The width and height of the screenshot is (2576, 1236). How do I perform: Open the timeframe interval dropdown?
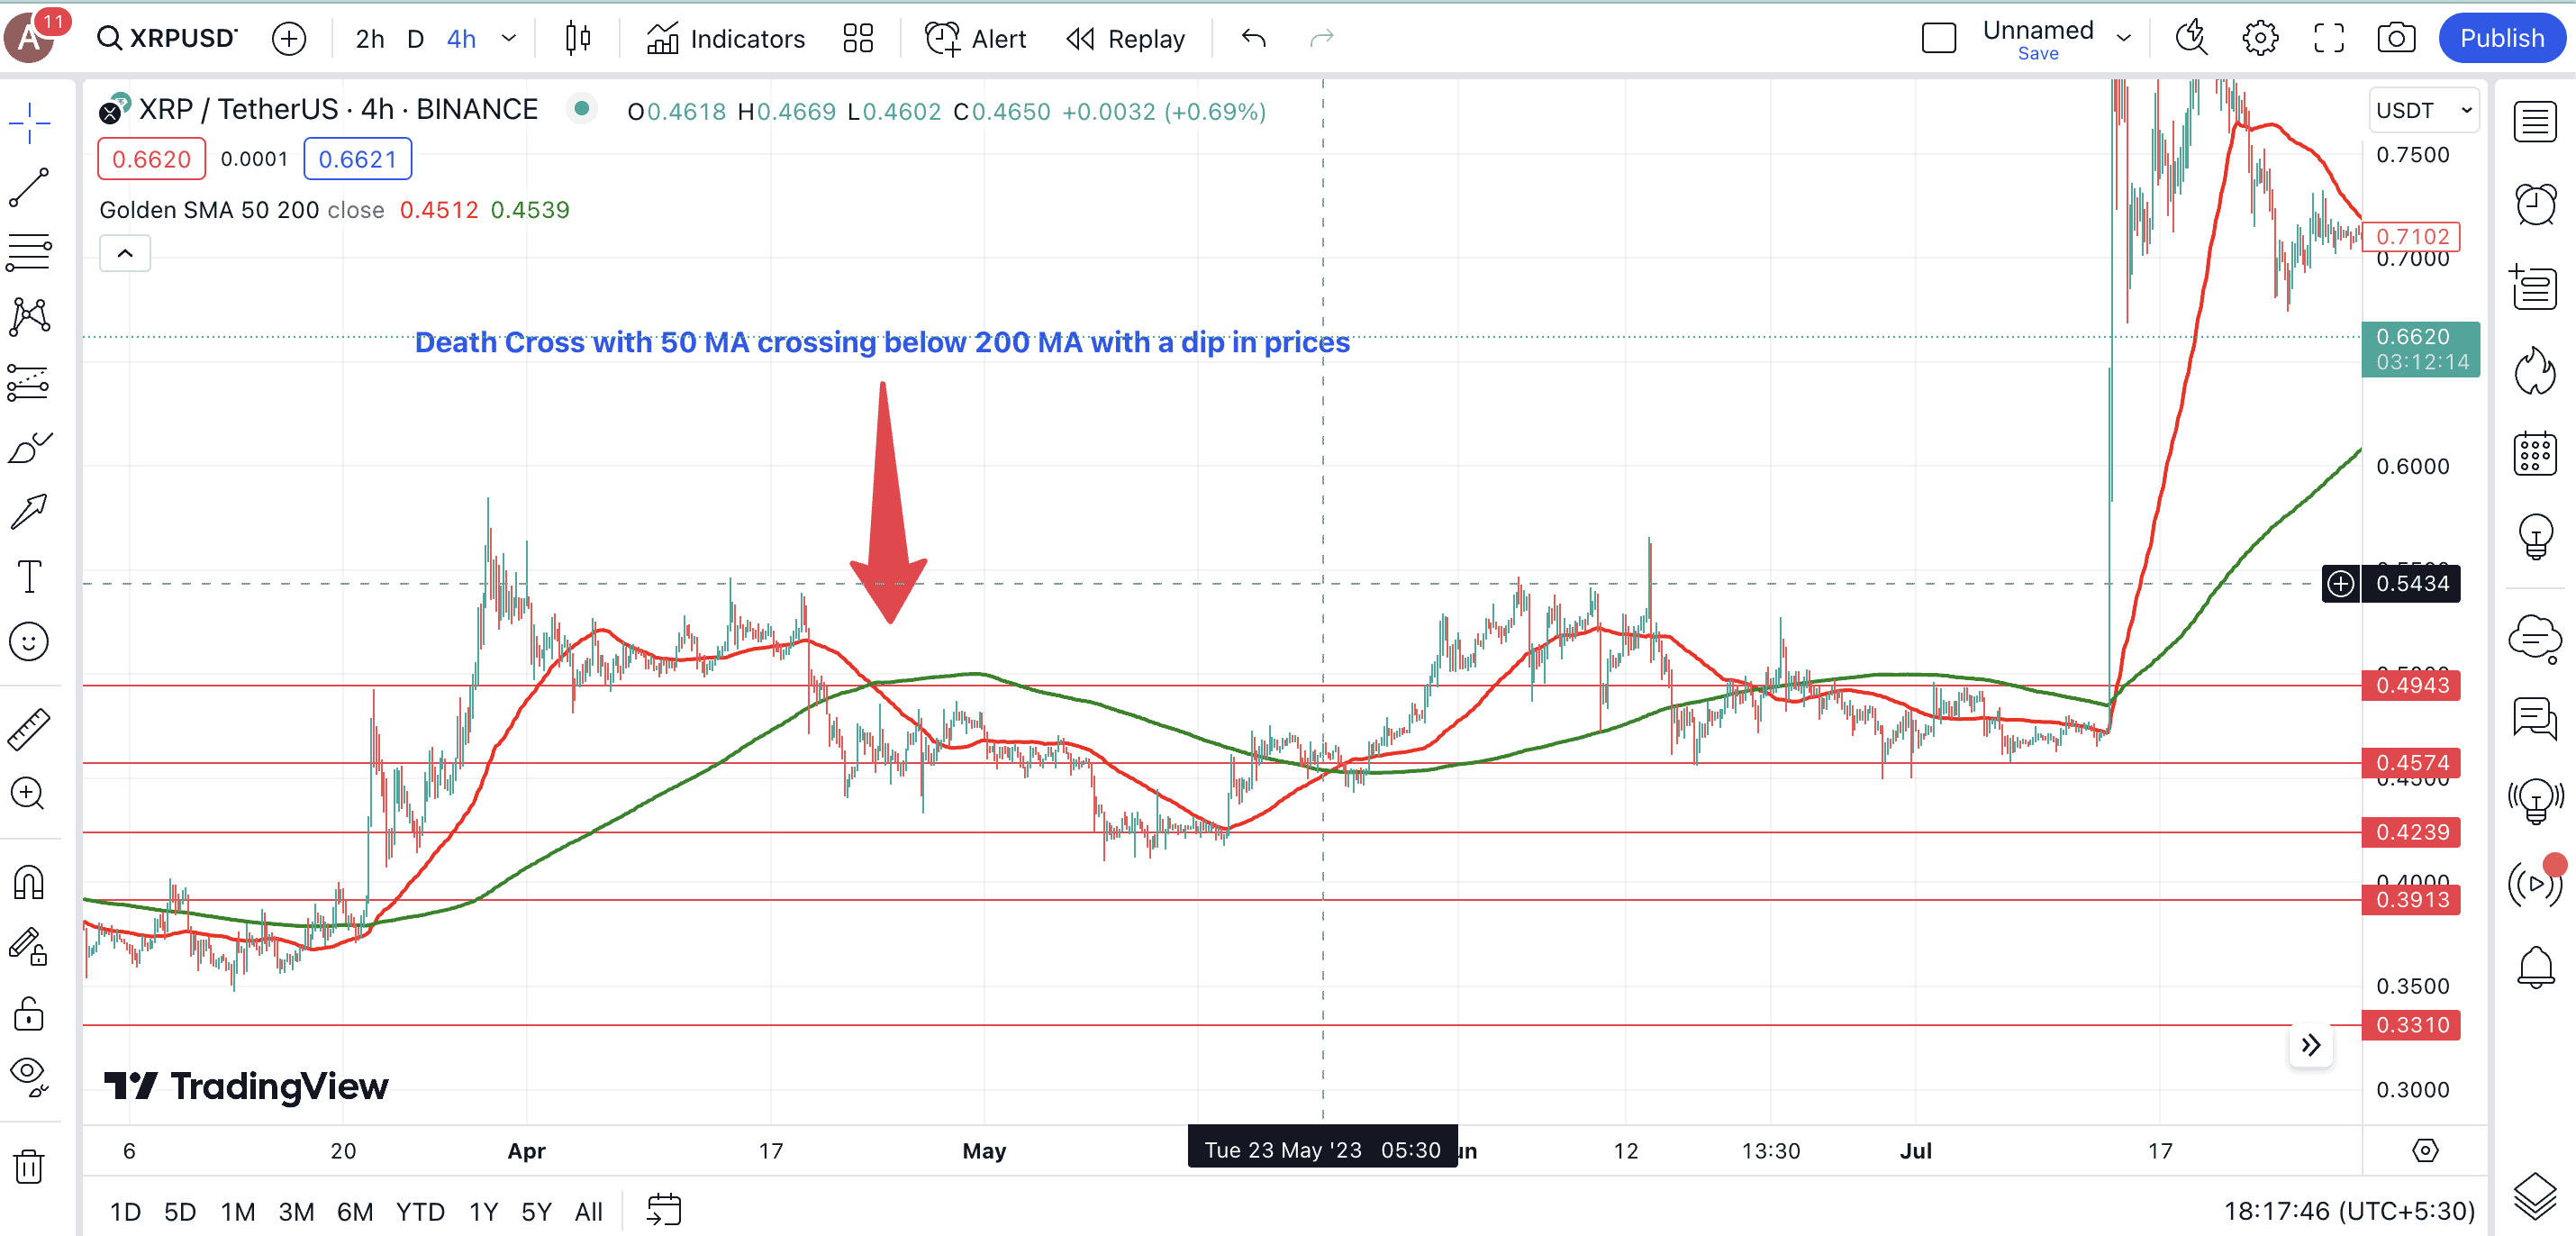point(509,39)
